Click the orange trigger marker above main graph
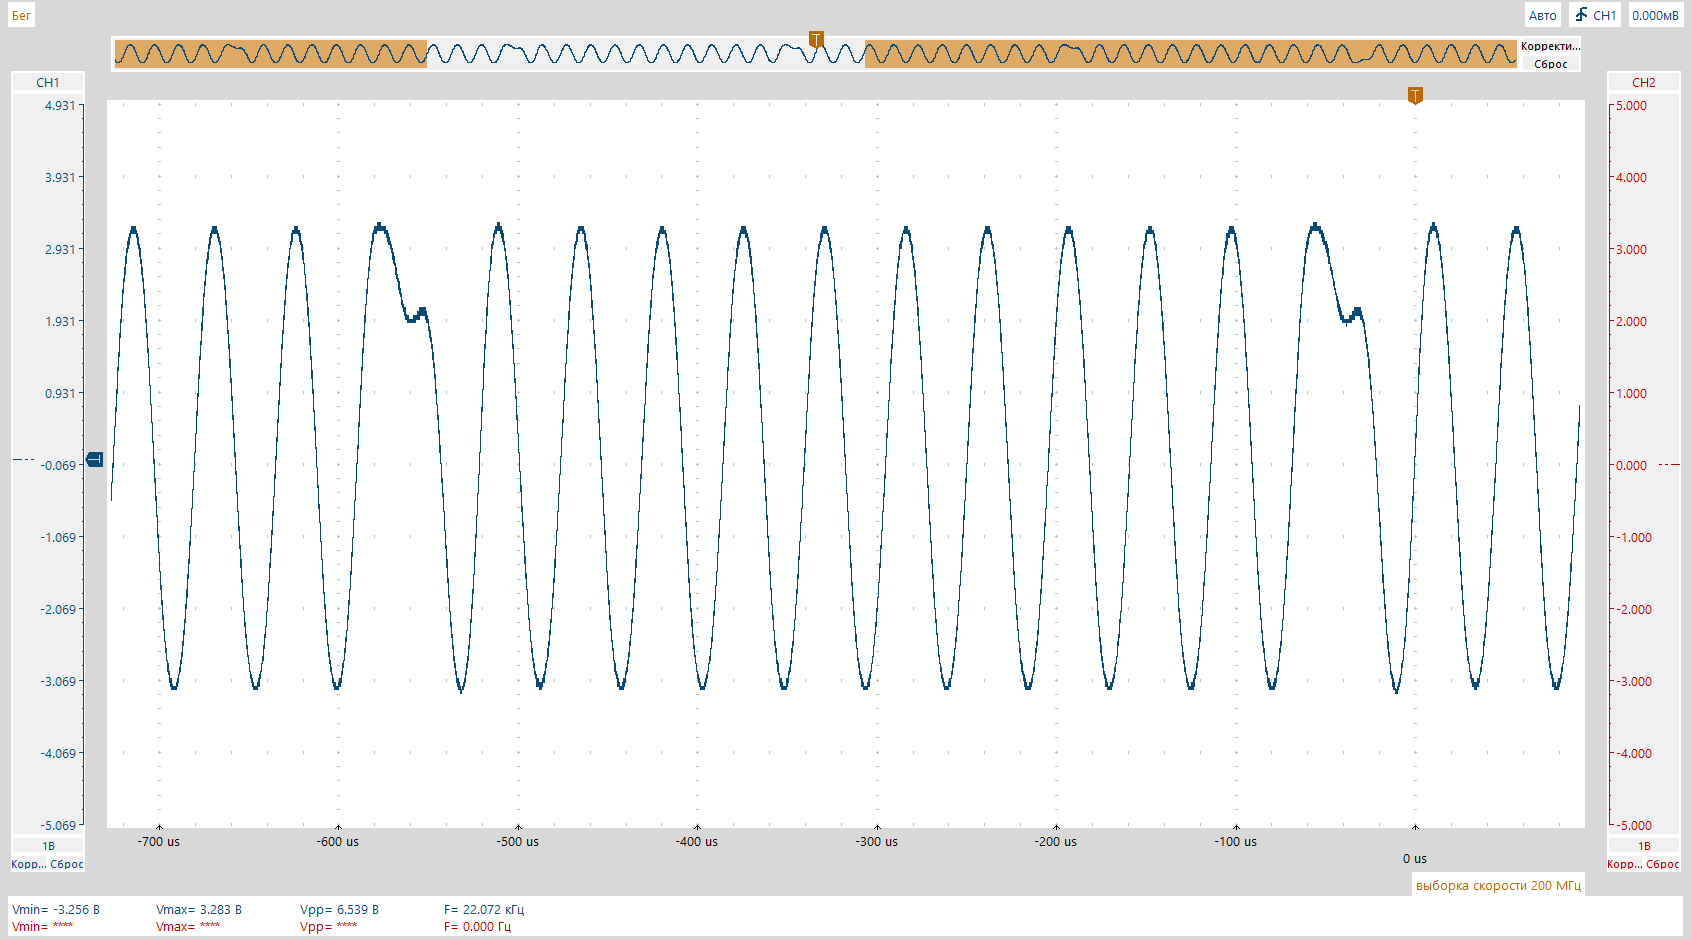Viewport: 1692px width, 940px height. pos(1415,96)
